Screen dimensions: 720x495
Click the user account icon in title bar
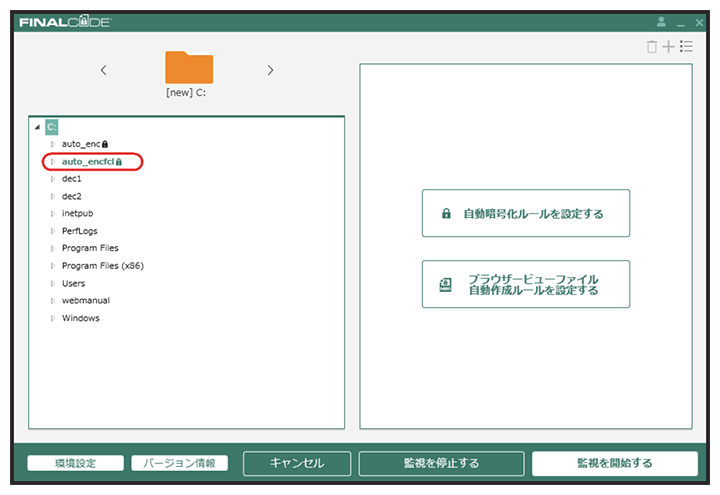(661, 22)
